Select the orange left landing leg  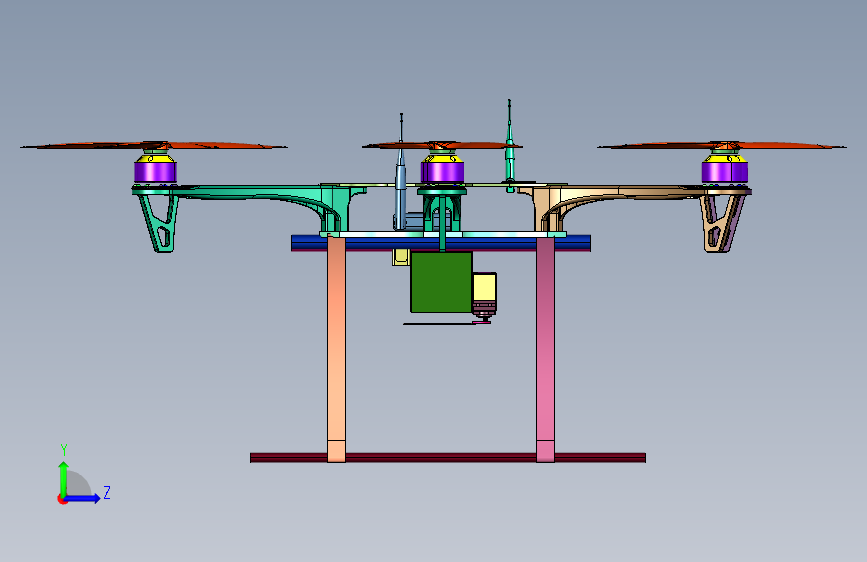(336, 348)
